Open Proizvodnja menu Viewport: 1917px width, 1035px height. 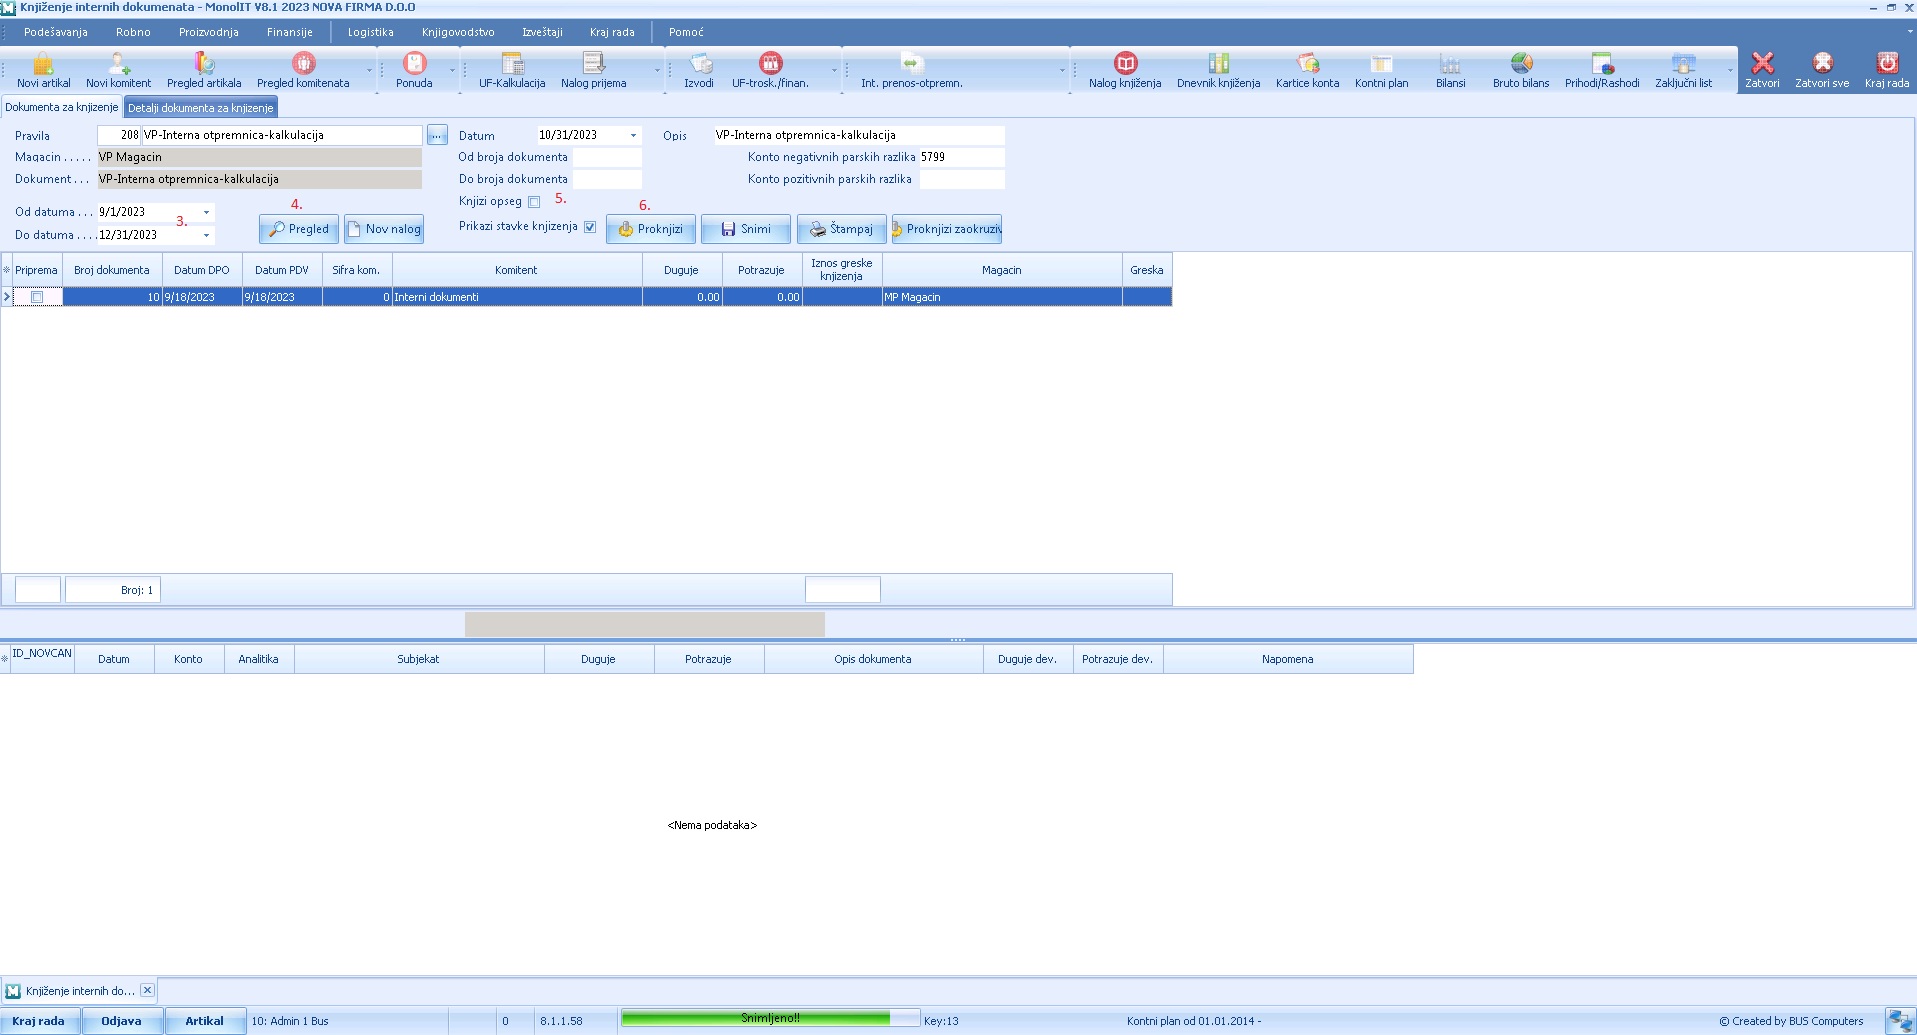click(208, 32)
